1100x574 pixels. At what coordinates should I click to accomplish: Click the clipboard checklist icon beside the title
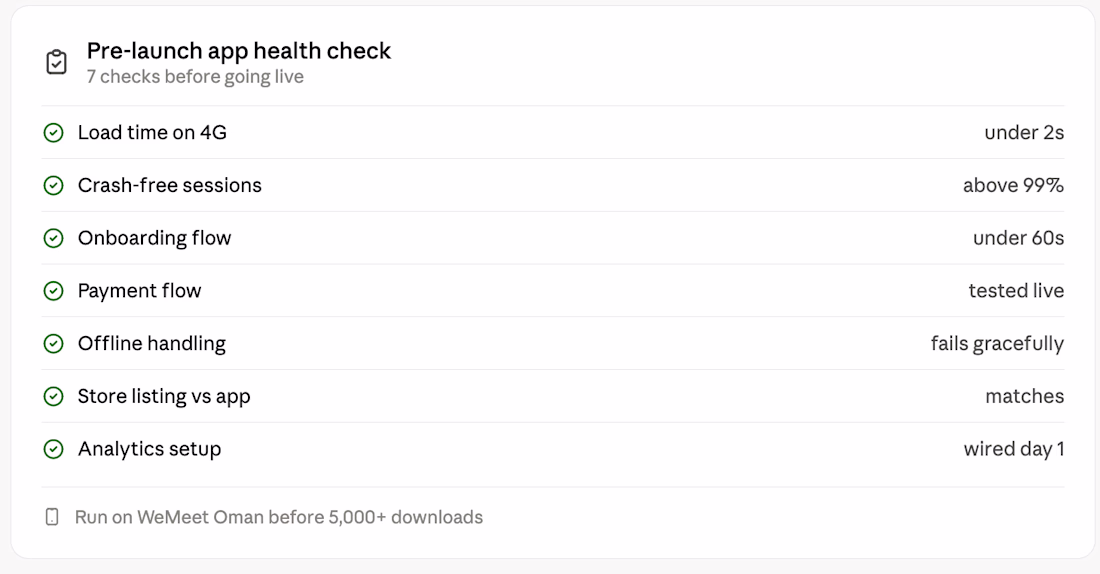[56, 62]
